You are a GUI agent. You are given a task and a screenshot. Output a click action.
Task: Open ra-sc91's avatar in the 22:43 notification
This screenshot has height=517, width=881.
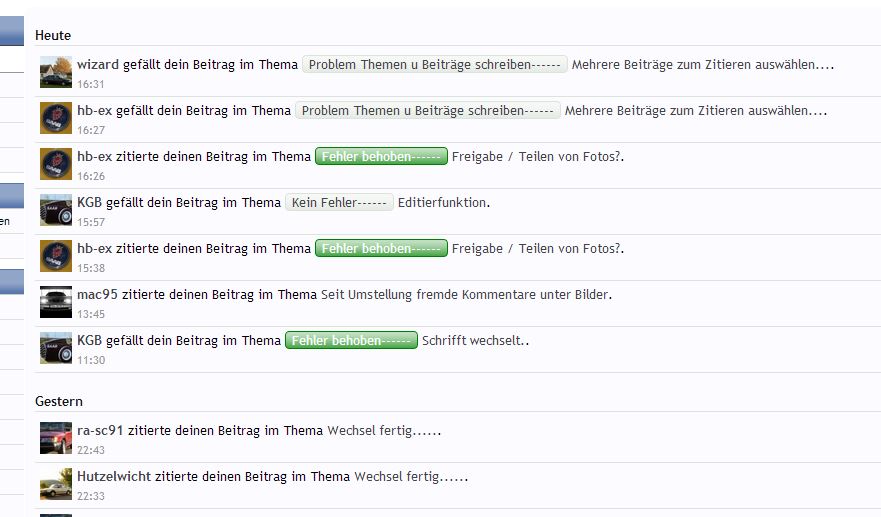(56, 438)
